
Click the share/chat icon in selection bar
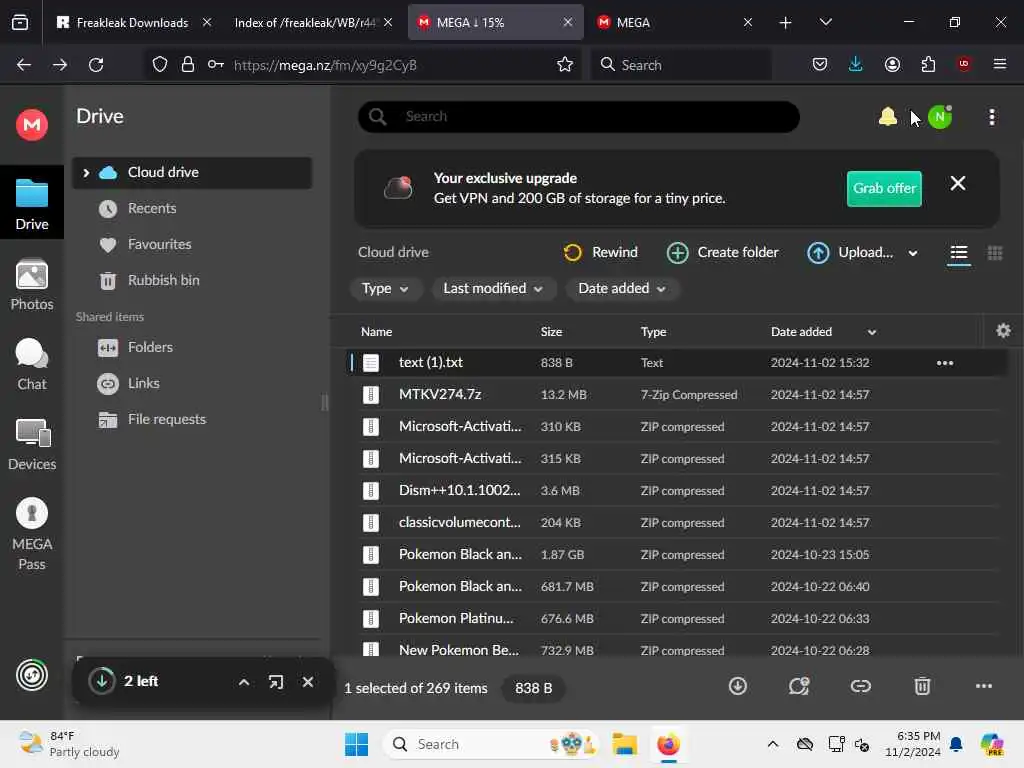click(799, 686)
